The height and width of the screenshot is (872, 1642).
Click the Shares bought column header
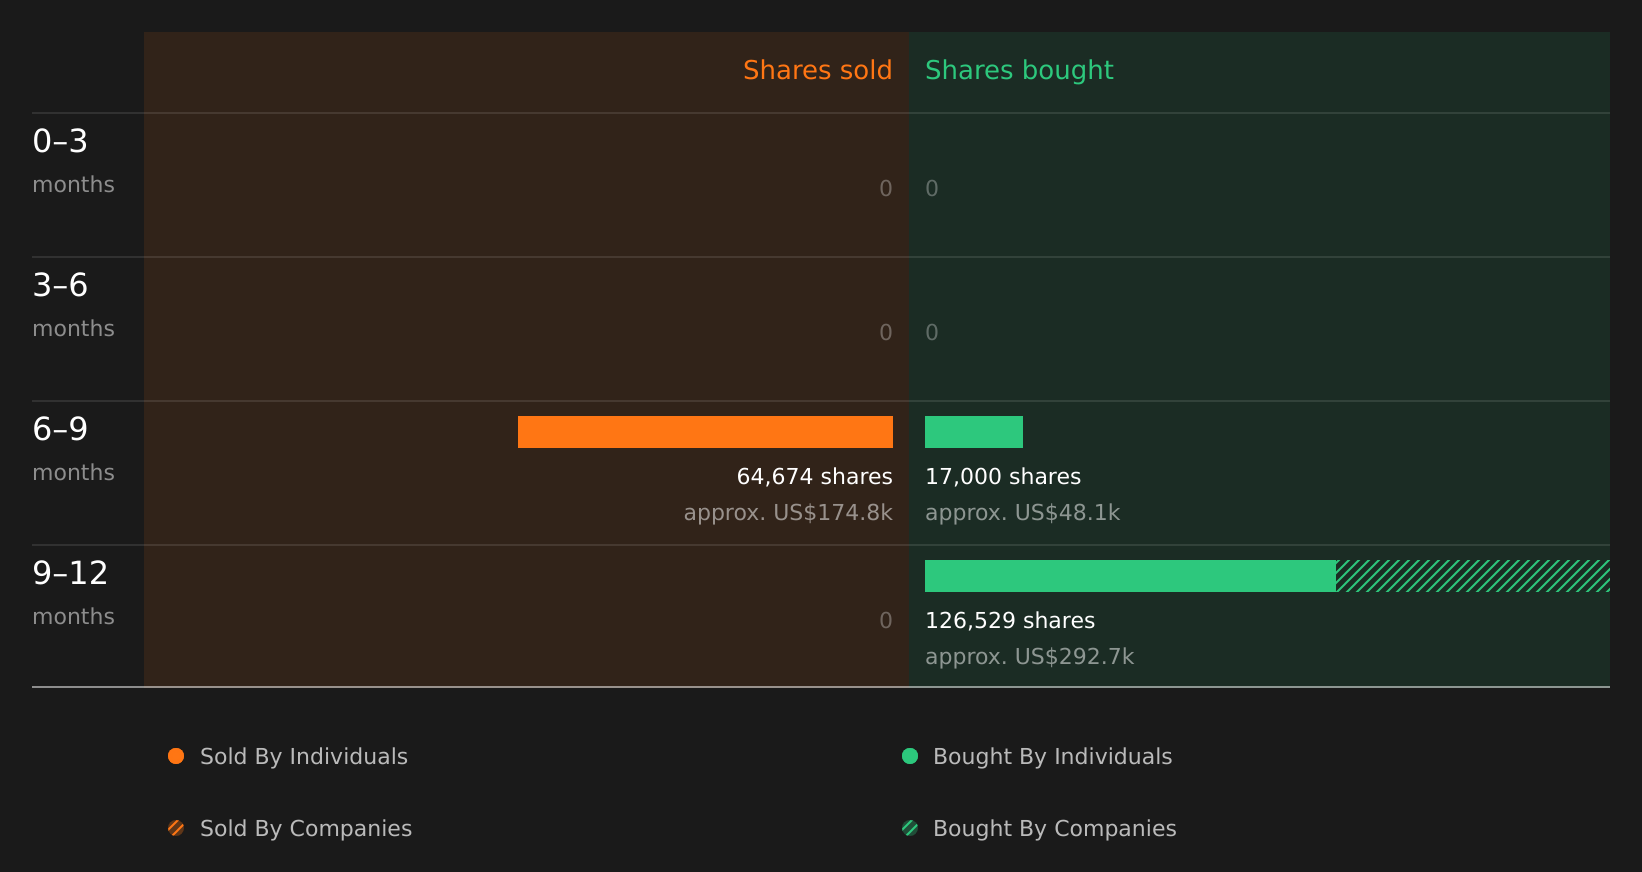(x=1019, y=70)
